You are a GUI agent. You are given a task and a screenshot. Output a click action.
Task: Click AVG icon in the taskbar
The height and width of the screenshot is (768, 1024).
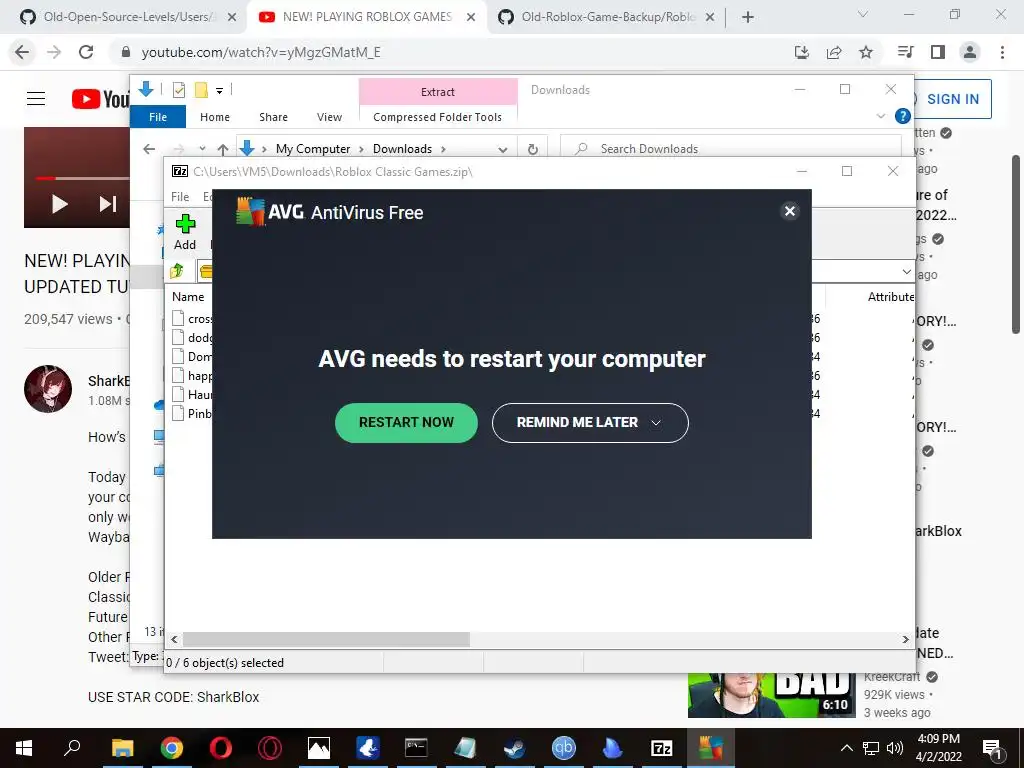click(x=711, y=748)
